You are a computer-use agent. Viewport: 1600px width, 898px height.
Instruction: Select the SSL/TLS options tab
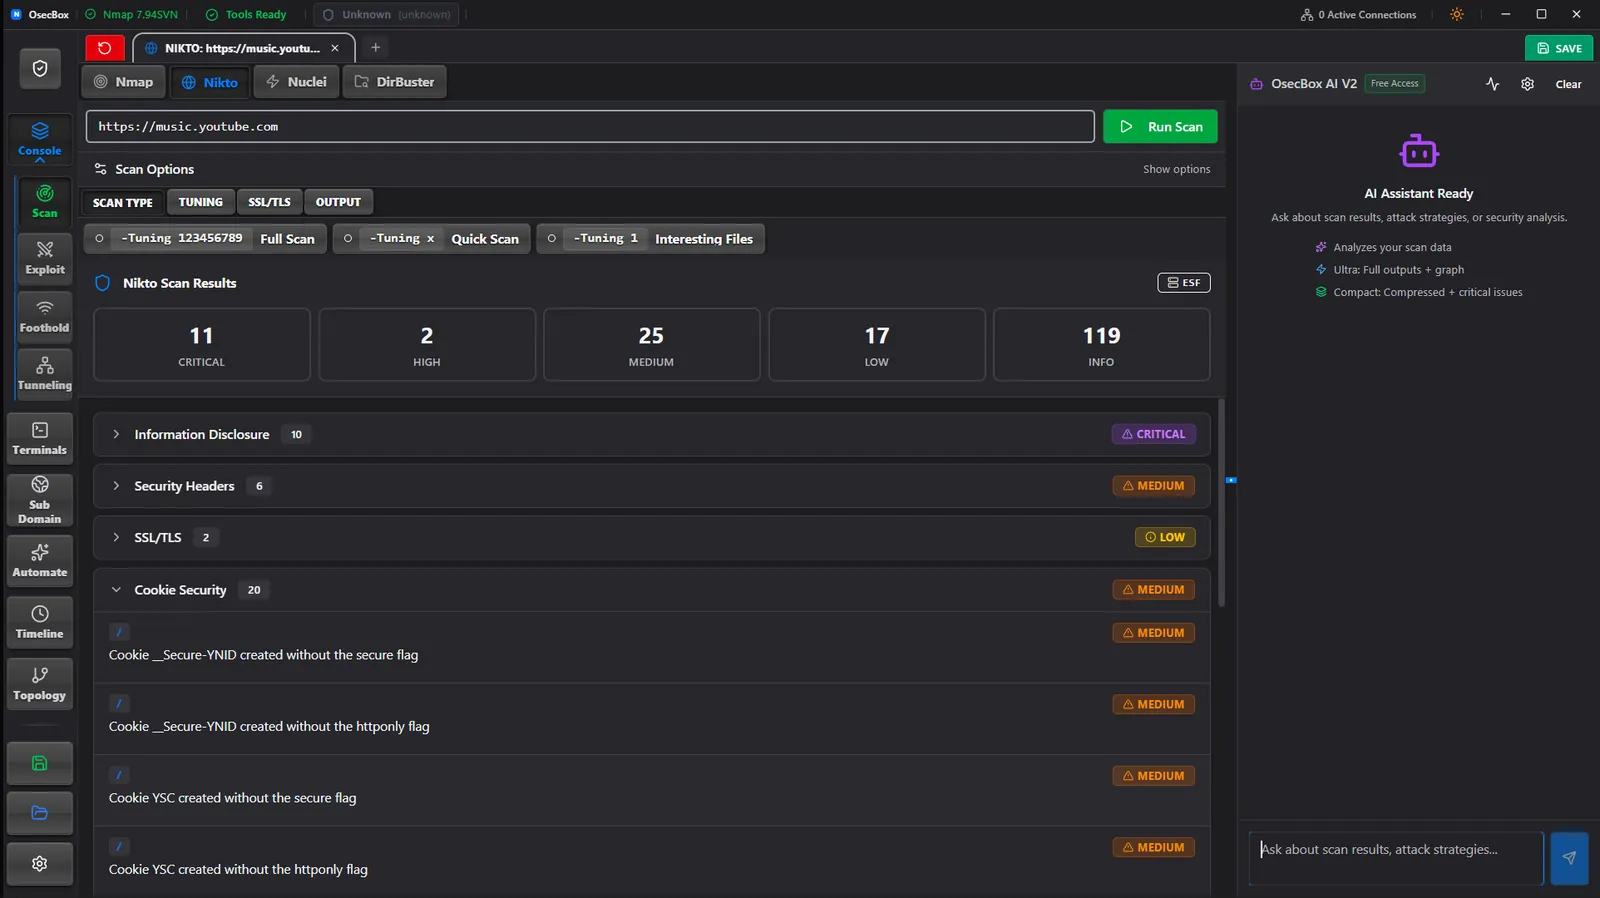(x=269, y=202)
